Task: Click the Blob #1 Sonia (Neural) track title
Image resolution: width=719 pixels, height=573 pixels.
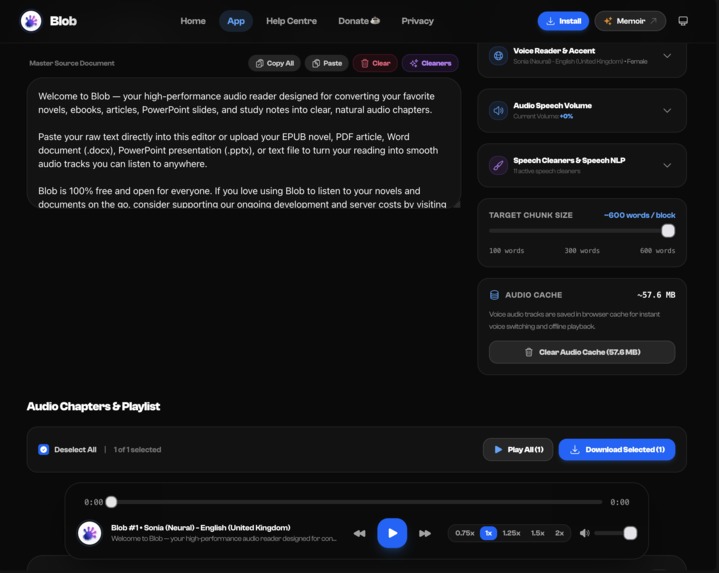Action: point(200,528)
